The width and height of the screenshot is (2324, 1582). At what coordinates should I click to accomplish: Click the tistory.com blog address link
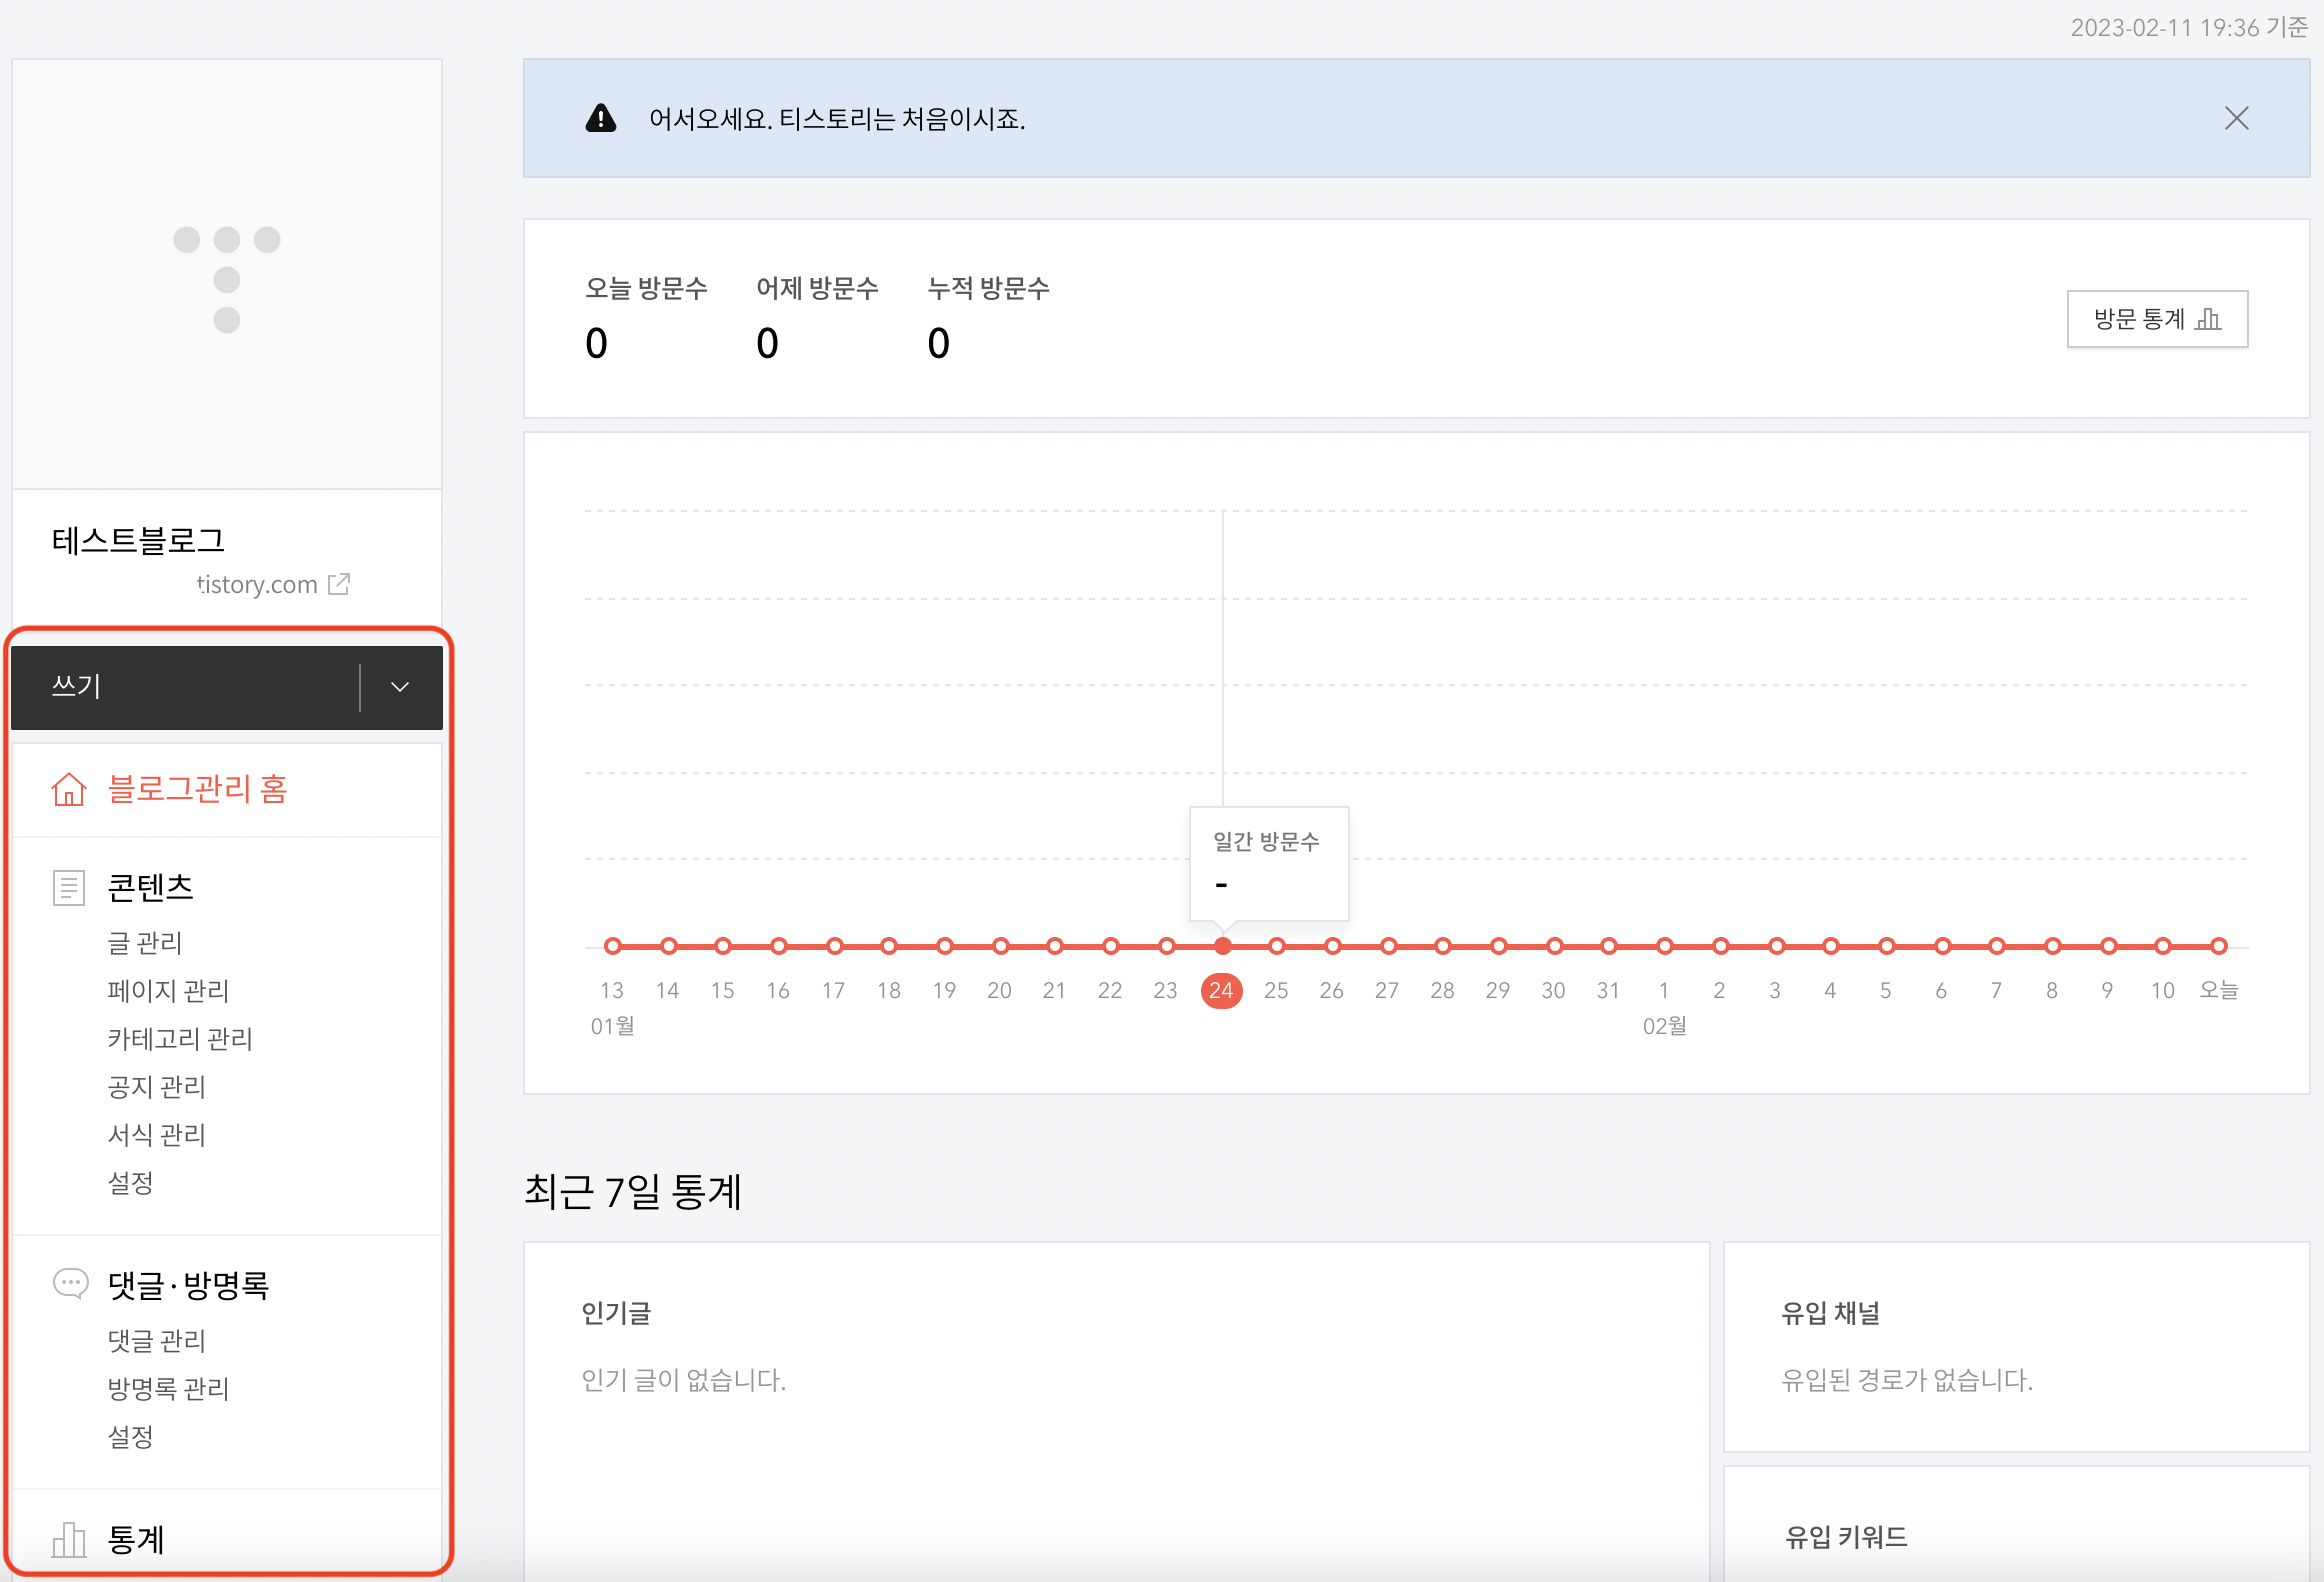point(257,584)
